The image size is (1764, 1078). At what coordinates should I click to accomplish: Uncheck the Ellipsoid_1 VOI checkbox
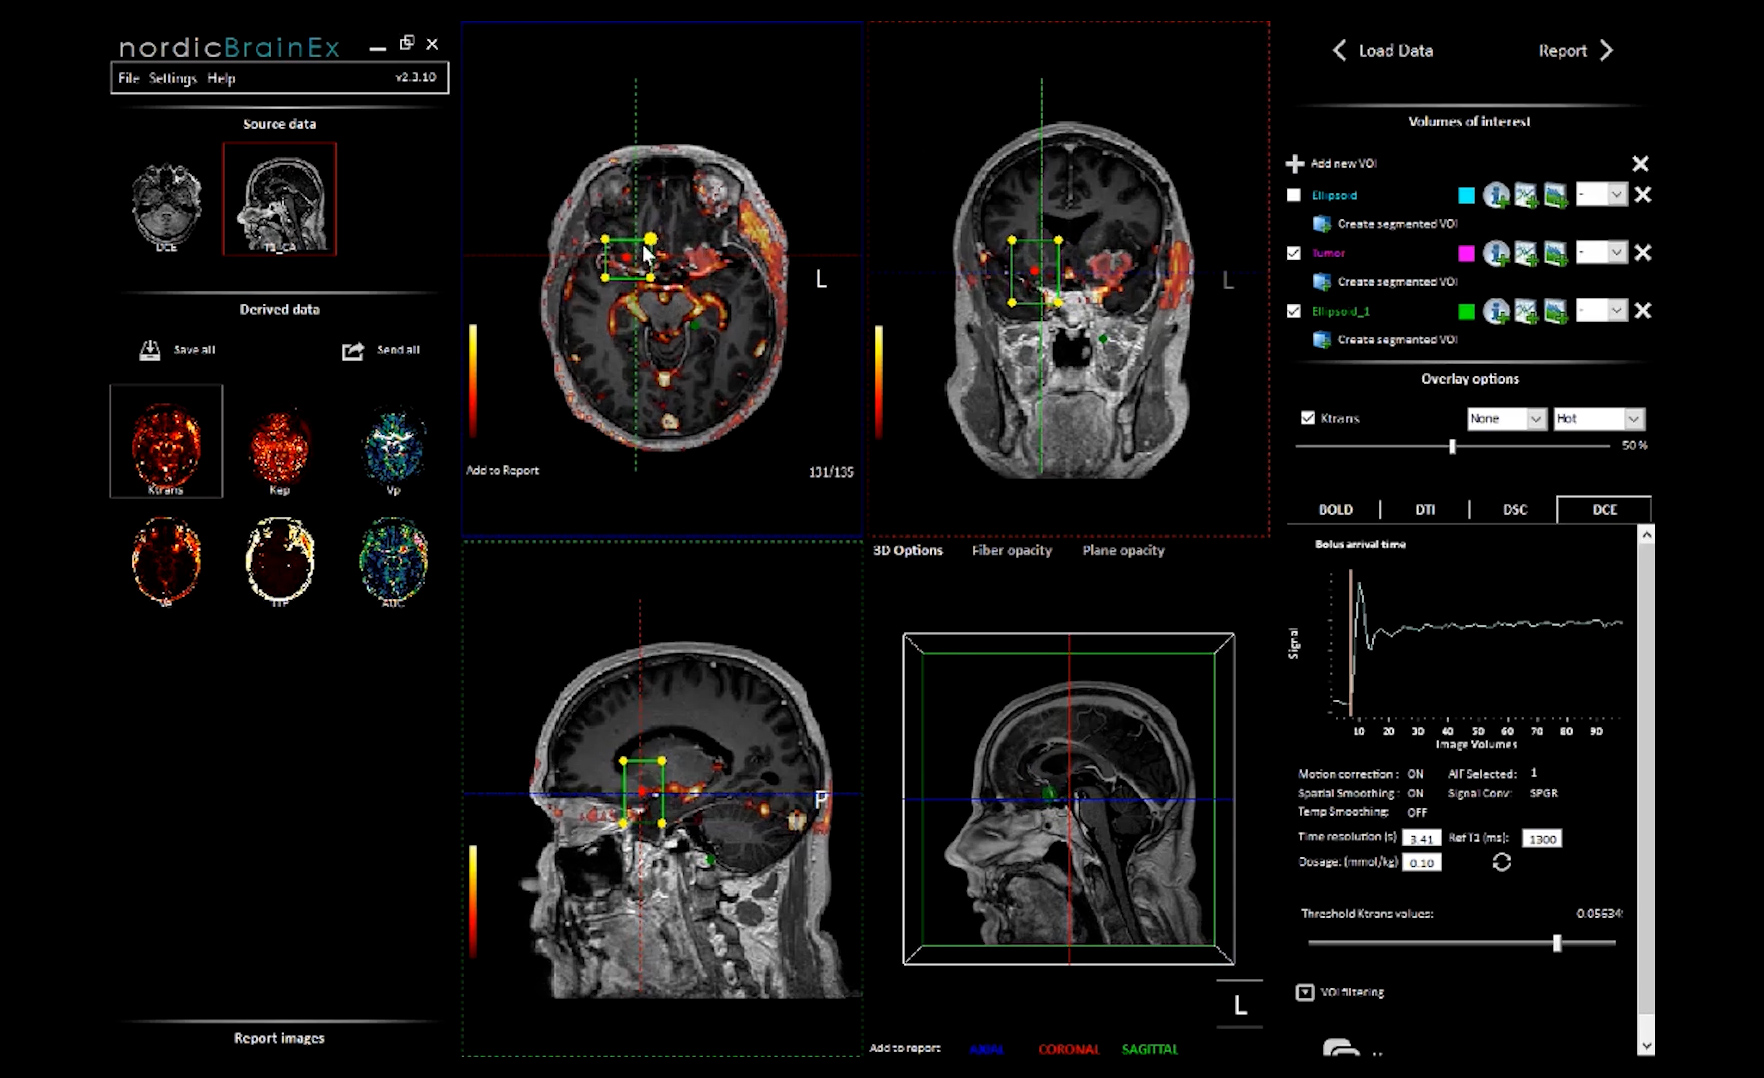click(x=1294, y=311)
